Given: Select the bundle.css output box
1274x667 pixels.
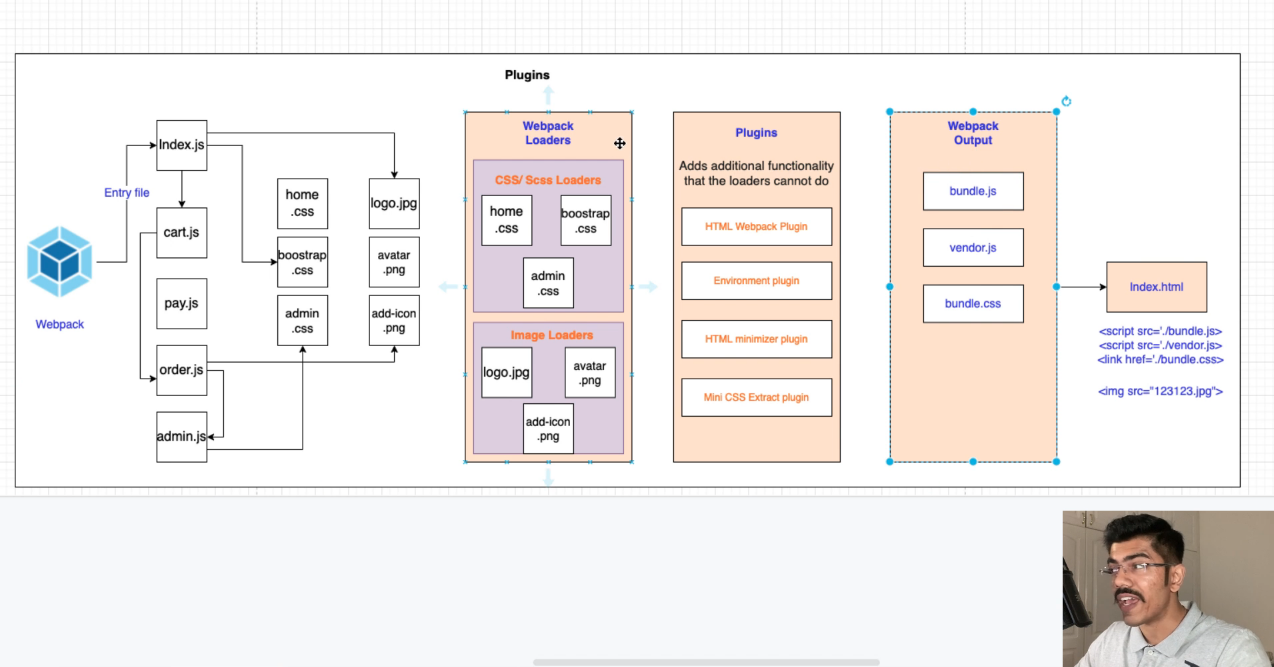Looking at the screenshot, I should [973, 303].
